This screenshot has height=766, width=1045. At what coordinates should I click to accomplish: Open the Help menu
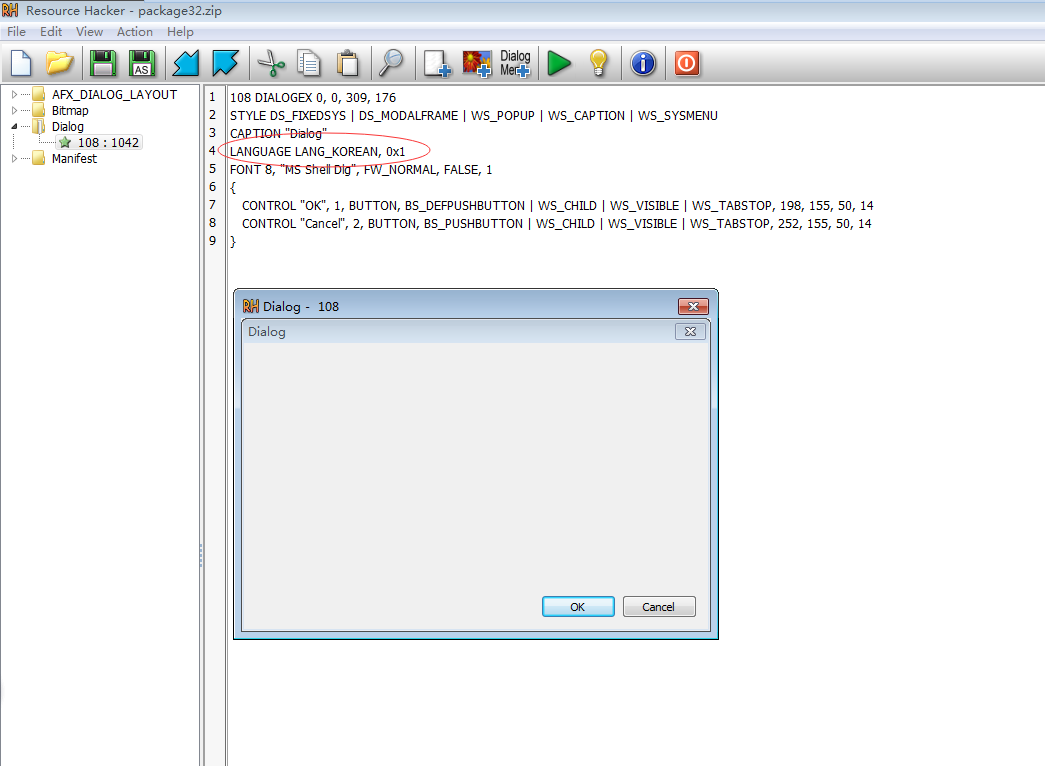pos(180,31)
